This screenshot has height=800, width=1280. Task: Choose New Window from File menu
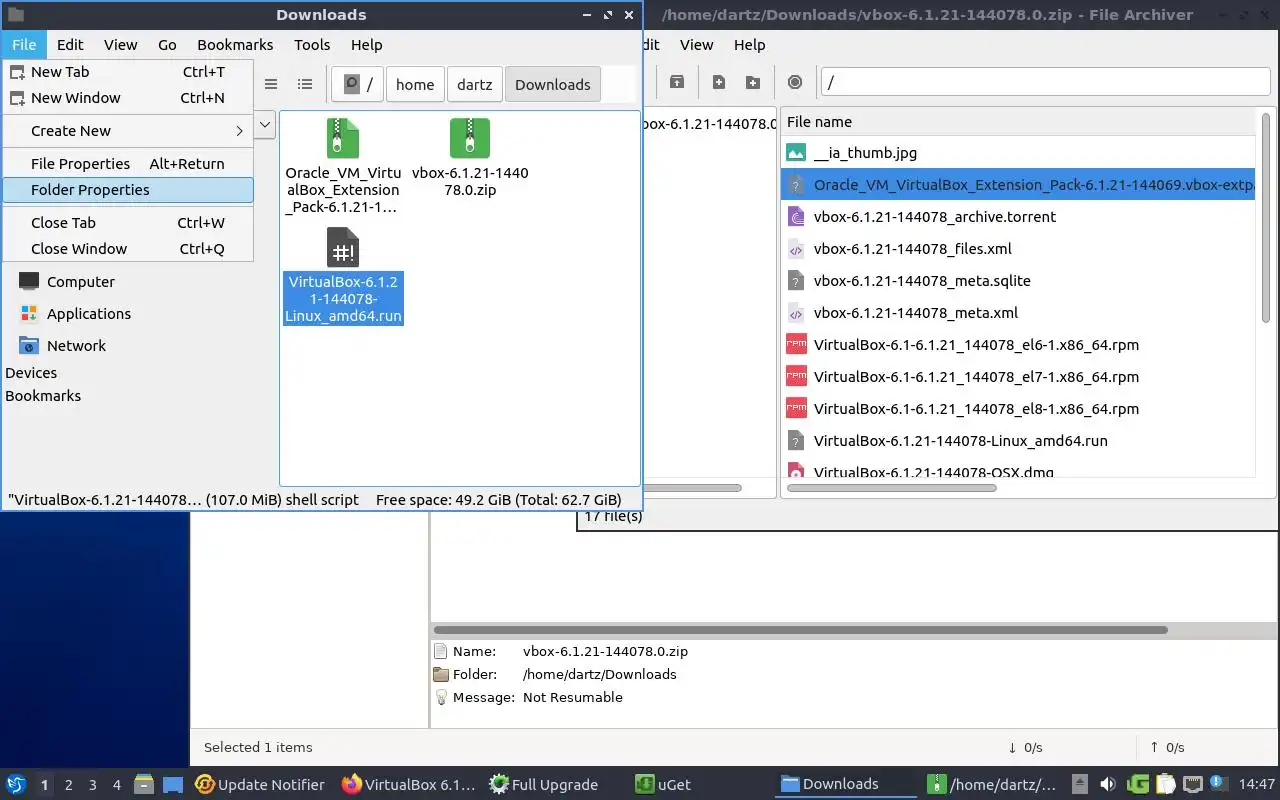coord(128,98)
